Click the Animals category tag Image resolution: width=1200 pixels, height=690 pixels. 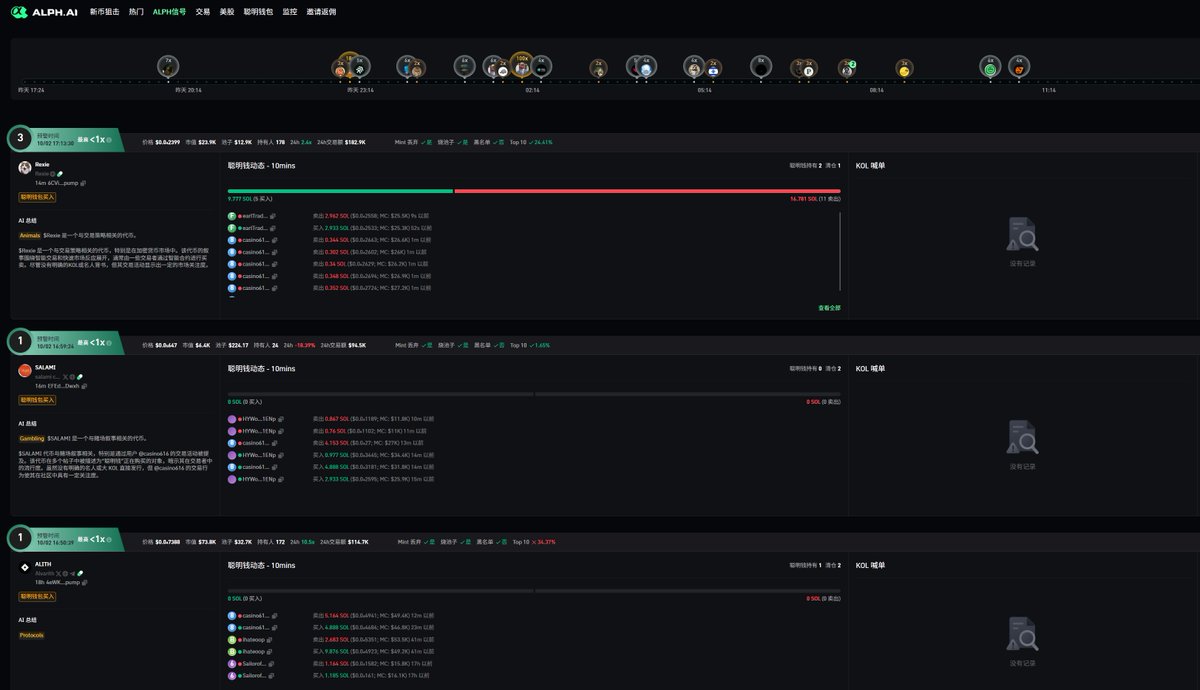click(30, 235)
